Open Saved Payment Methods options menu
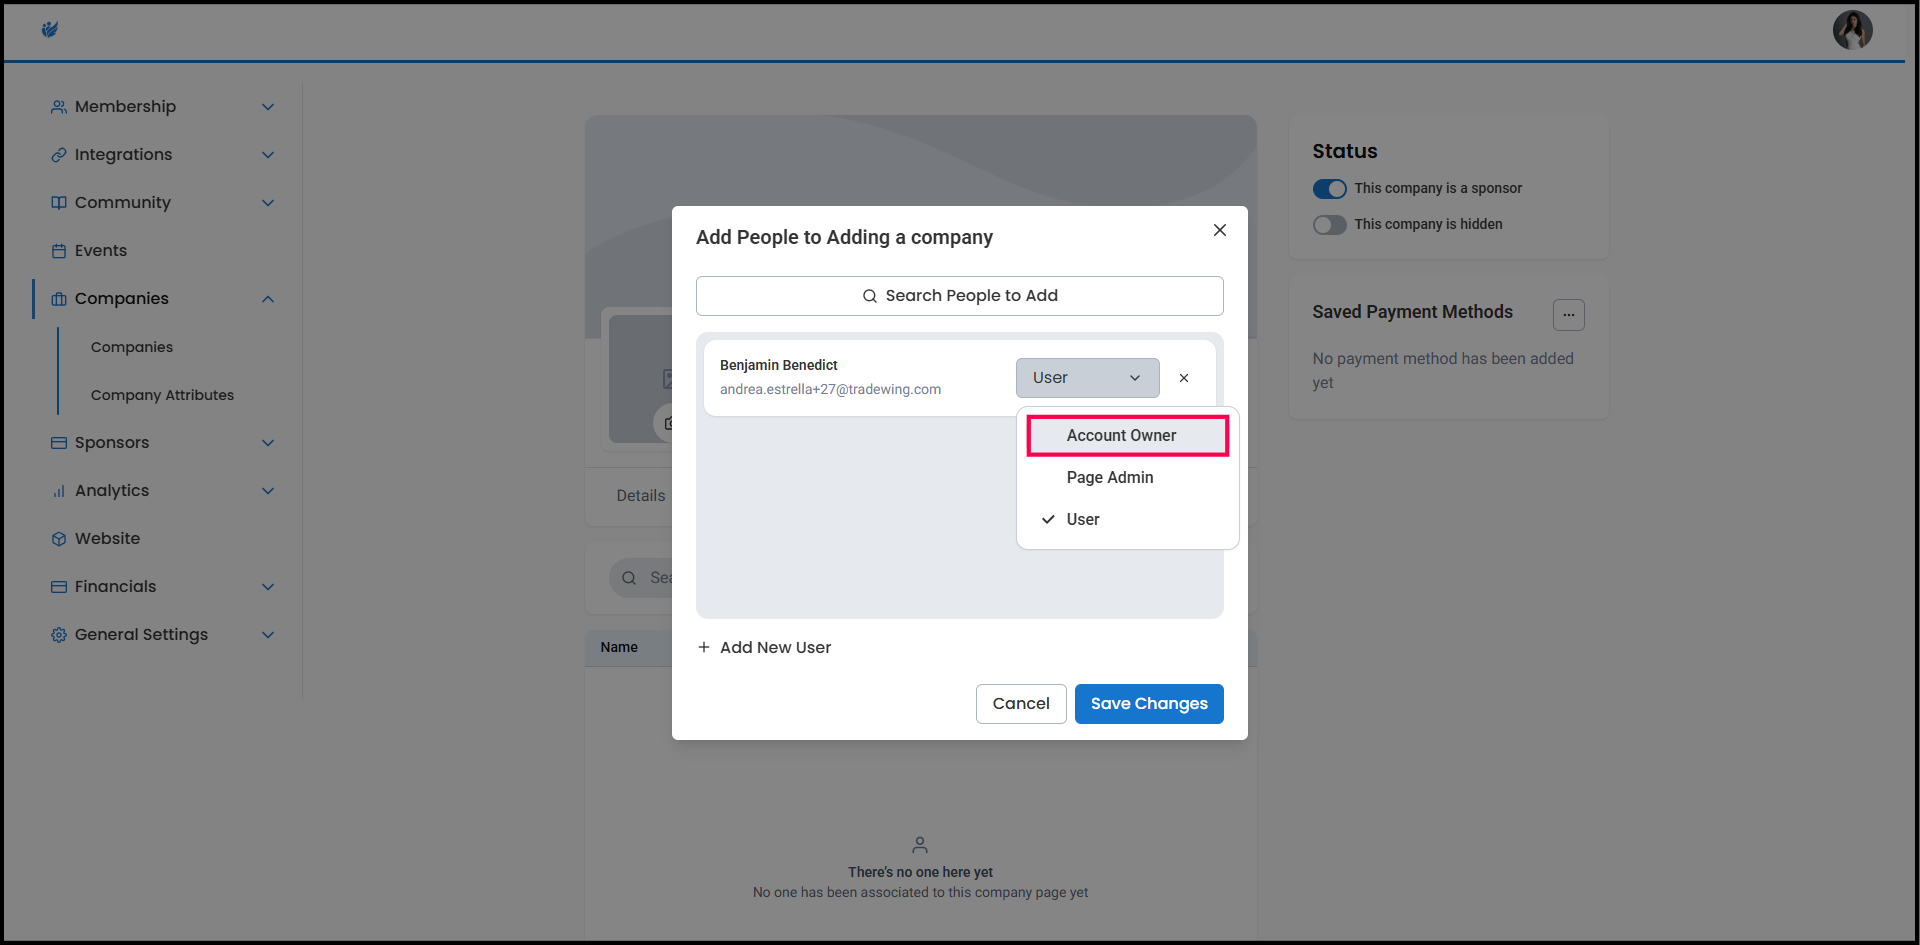This screenshot has width=1920, height=945. pyautogui.click(x=1568, y=314)
